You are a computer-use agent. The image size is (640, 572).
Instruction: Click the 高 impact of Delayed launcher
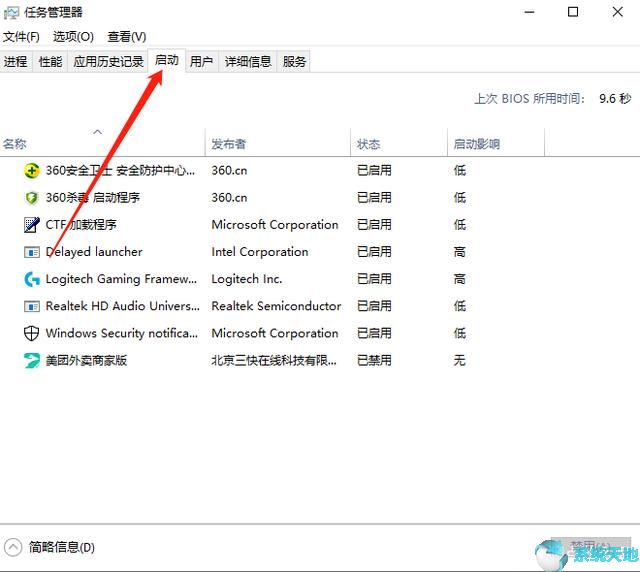[460, 252]
